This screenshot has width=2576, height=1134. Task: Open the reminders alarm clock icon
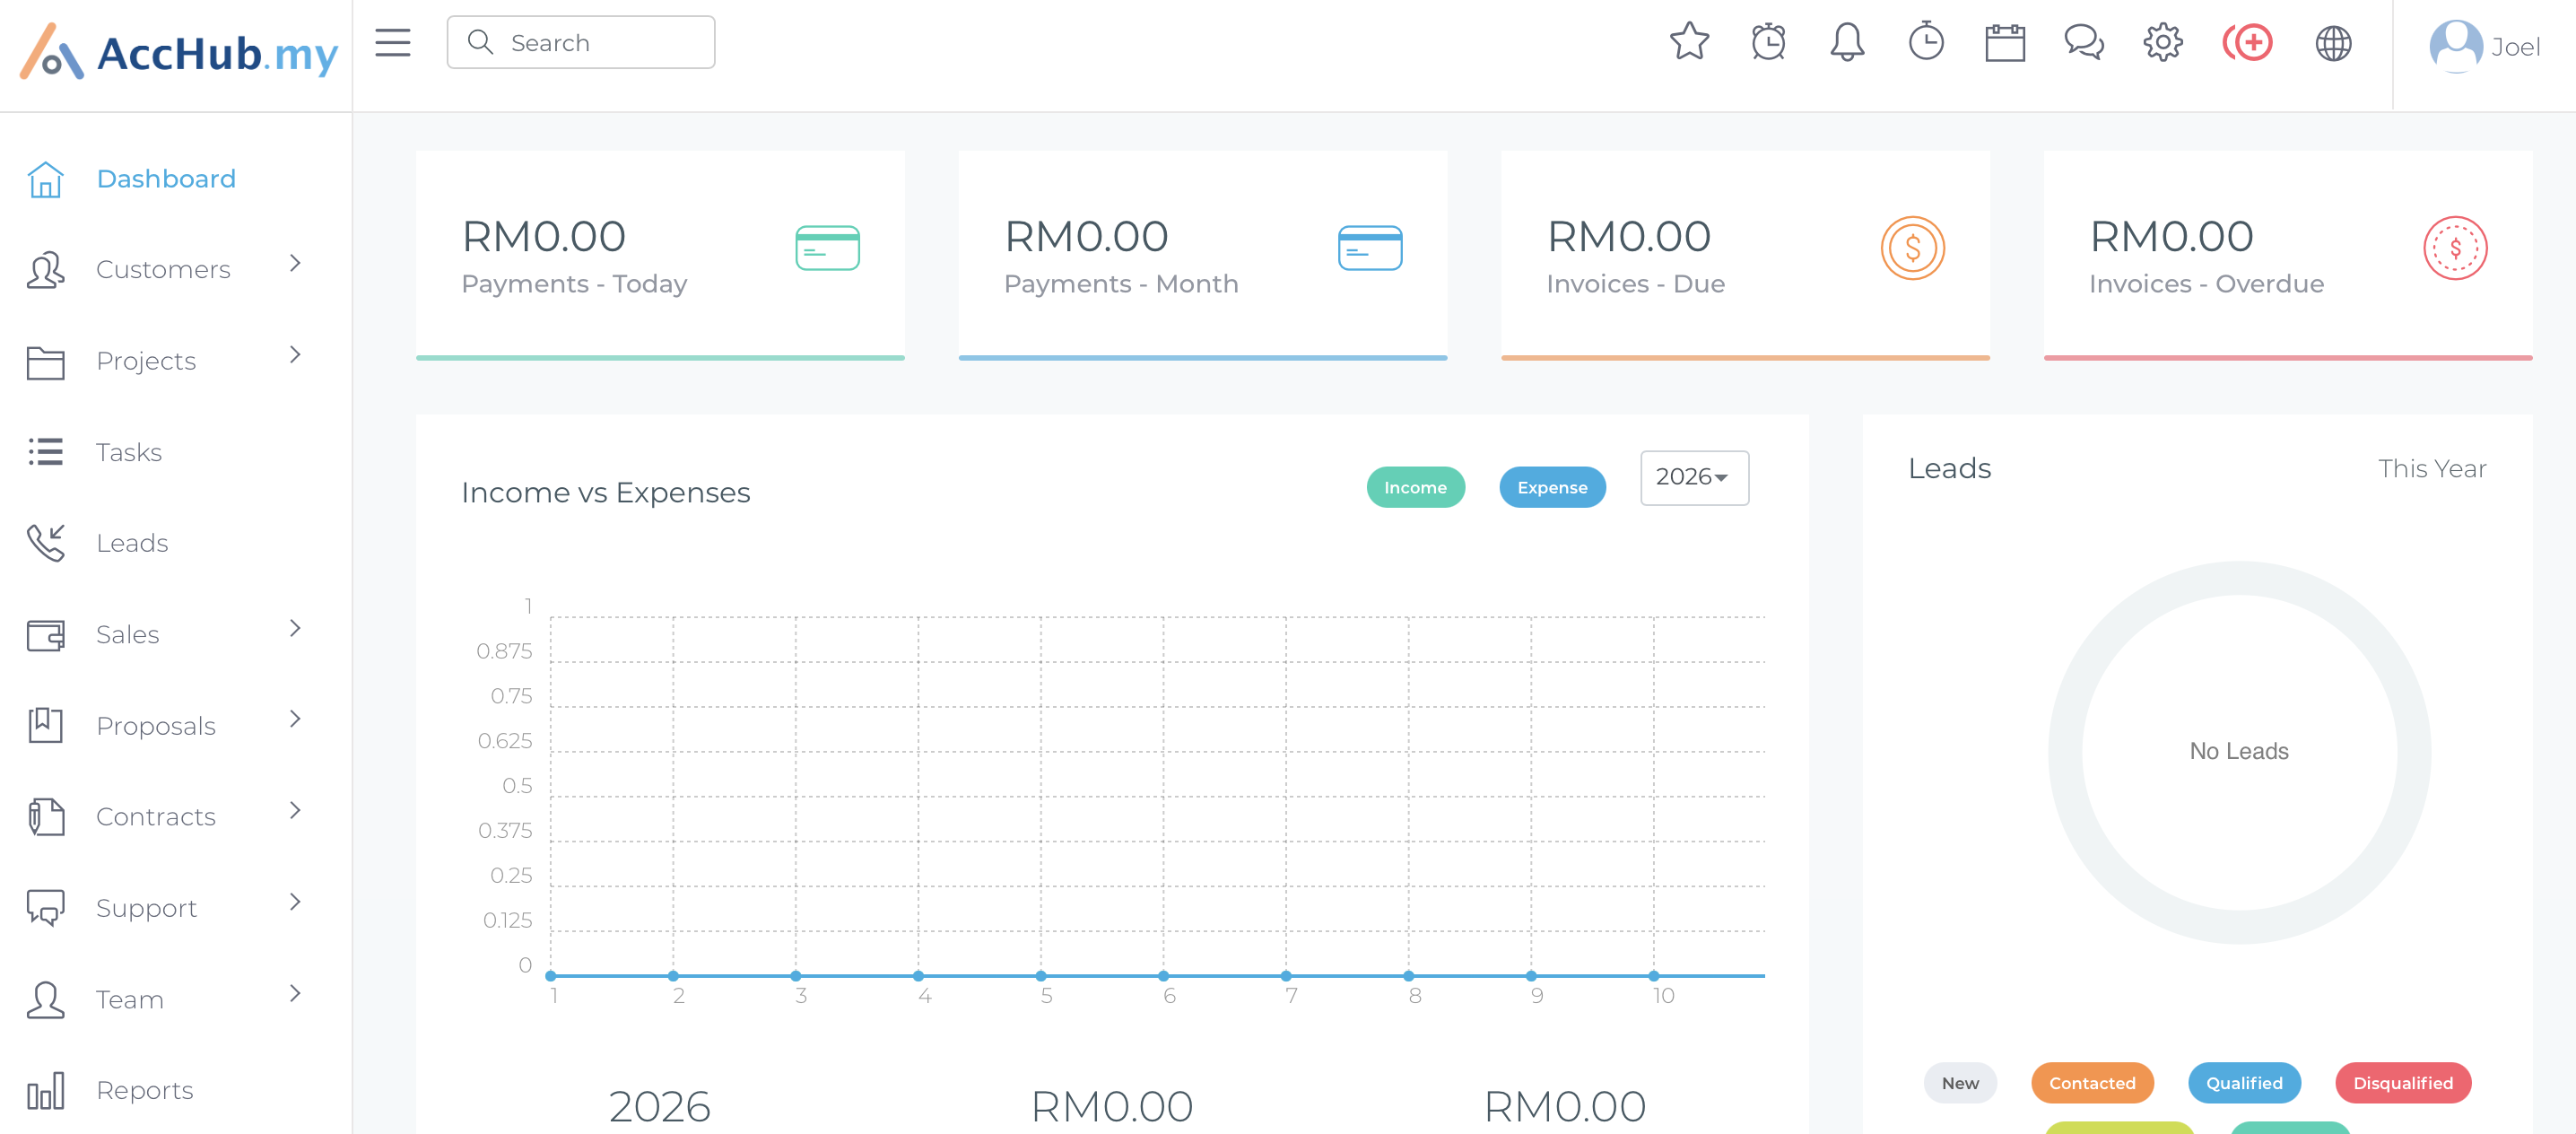(x=1768, y=42)
